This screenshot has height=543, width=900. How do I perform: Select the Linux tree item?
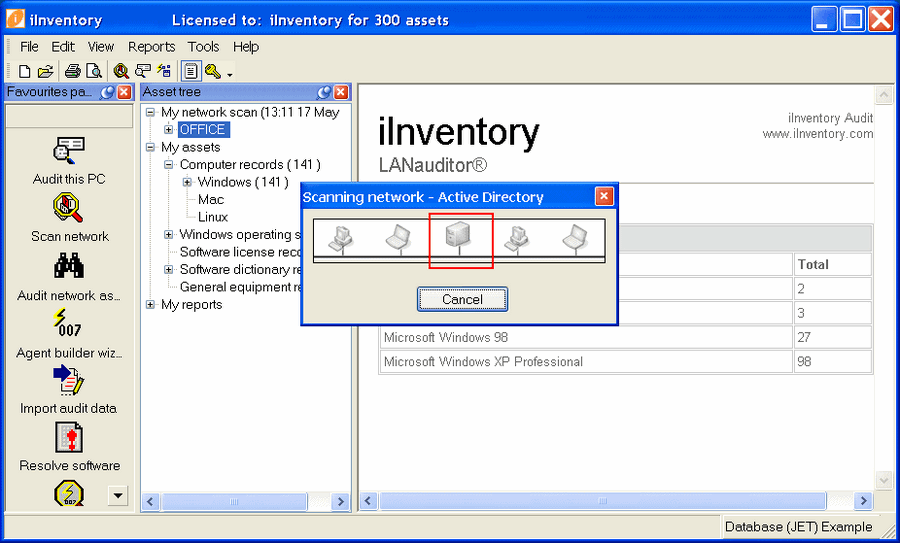pos(213,217)
